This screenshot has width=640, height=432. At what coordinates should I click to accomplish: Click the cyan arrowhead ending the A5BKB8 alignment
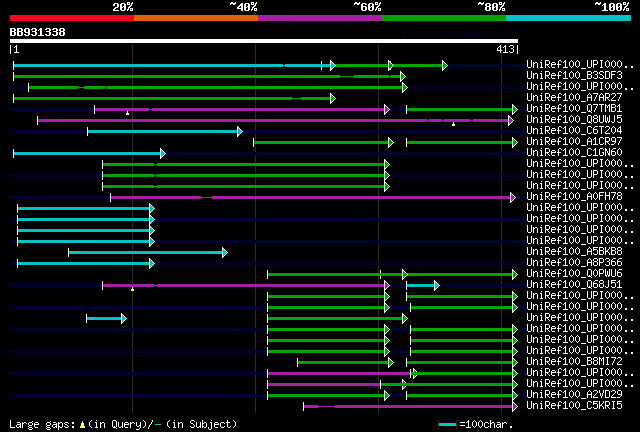(x=224, y=252)
